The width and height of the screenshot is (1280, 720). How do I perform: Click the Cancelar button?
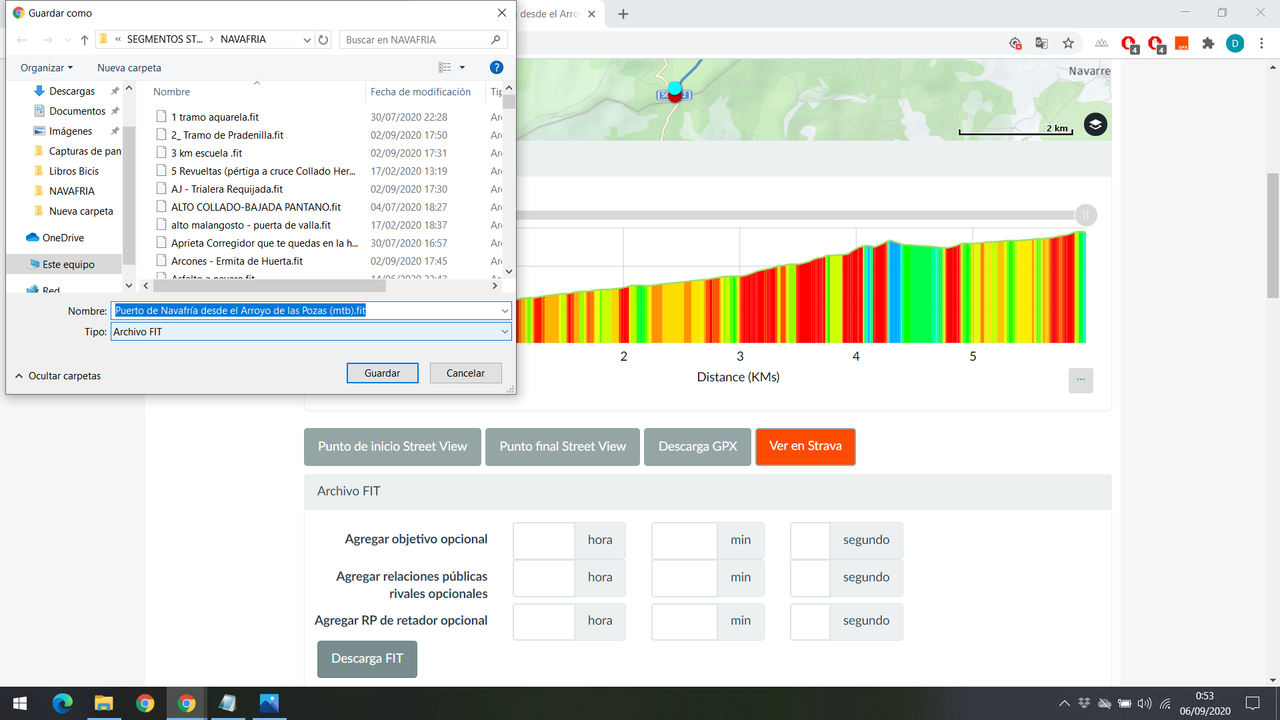click(465, 373)
